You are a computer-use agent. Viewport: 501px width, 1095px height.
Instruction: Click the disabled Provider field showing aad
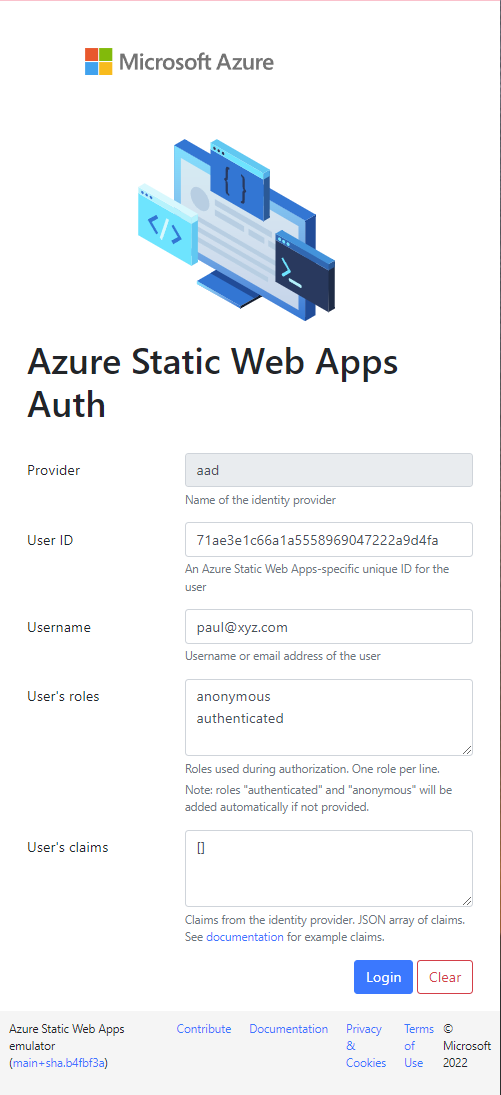coord(328,470)
